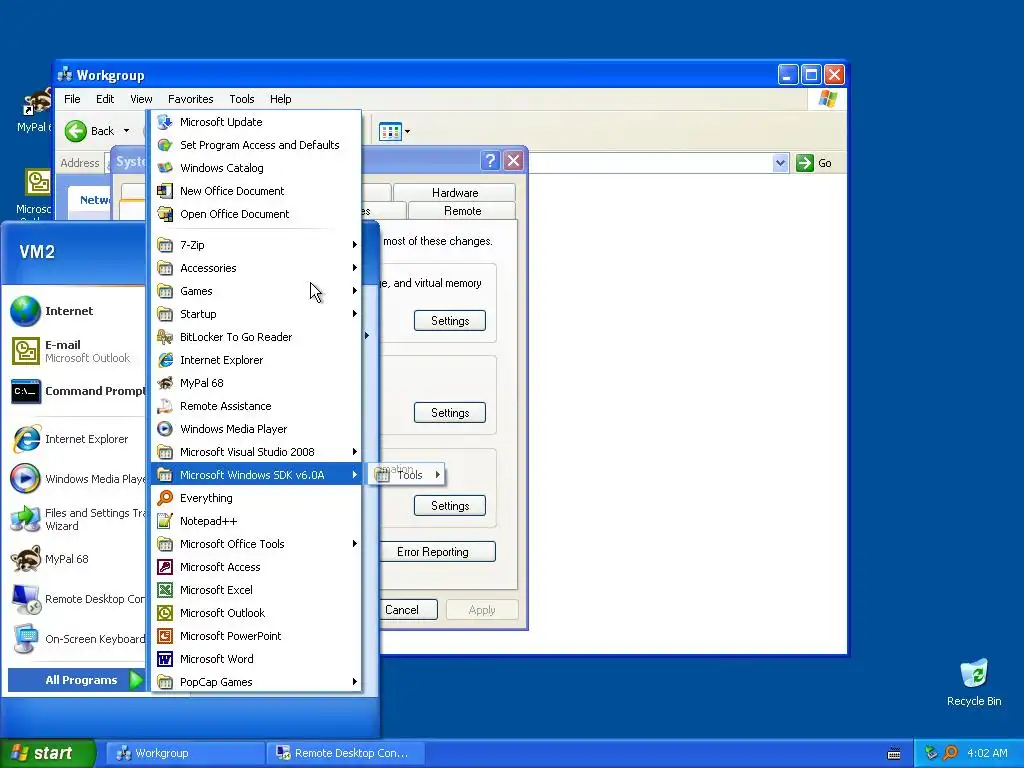The height and width of the screenshot is (768, 1024).
Task: Expand the Tools submenu of the SDK
Action: pos(407,475)
